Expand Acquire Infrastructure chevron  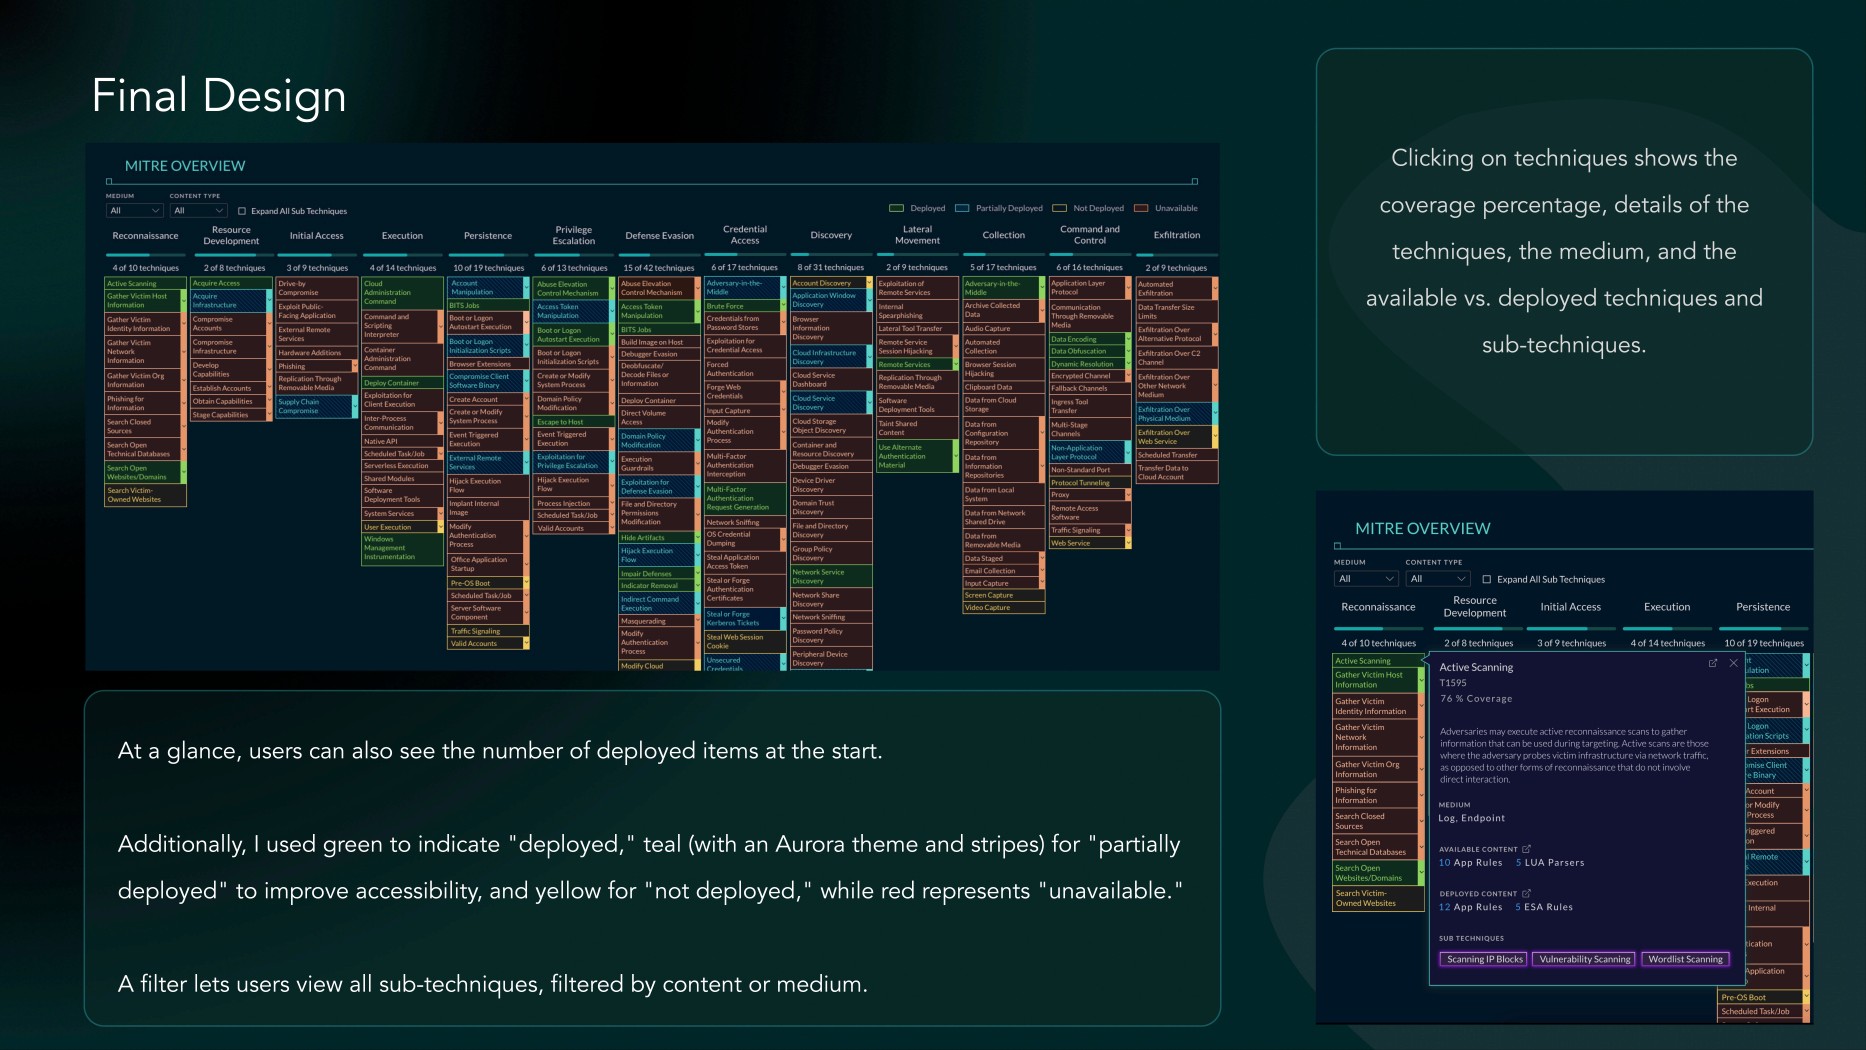coord(269,301)
